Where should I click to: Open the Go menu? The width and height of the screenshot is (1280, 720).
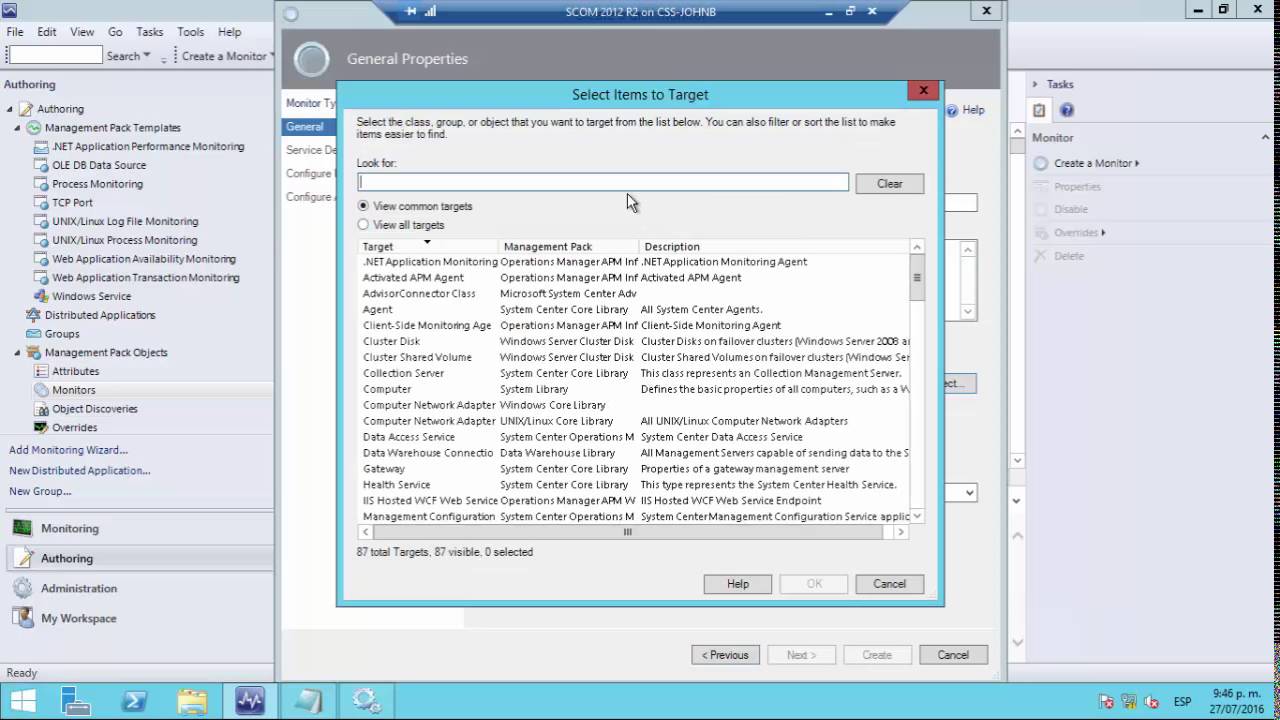[115, 32]
